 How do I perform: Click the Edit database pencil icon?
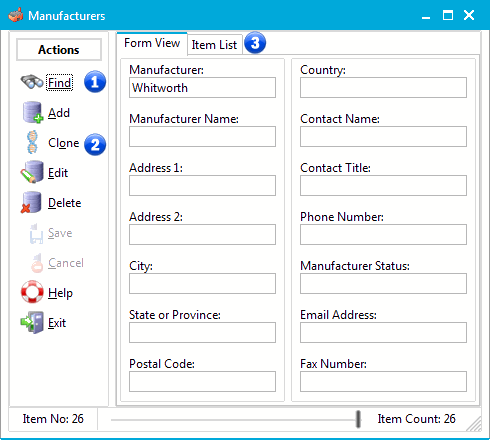(32, 172)
